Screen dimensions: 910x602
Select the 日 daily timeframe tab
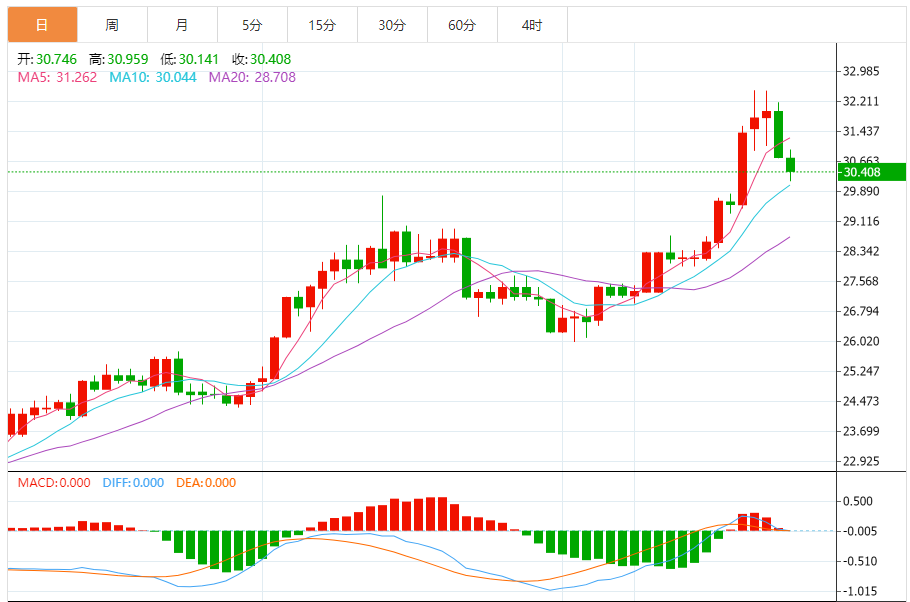42,25
